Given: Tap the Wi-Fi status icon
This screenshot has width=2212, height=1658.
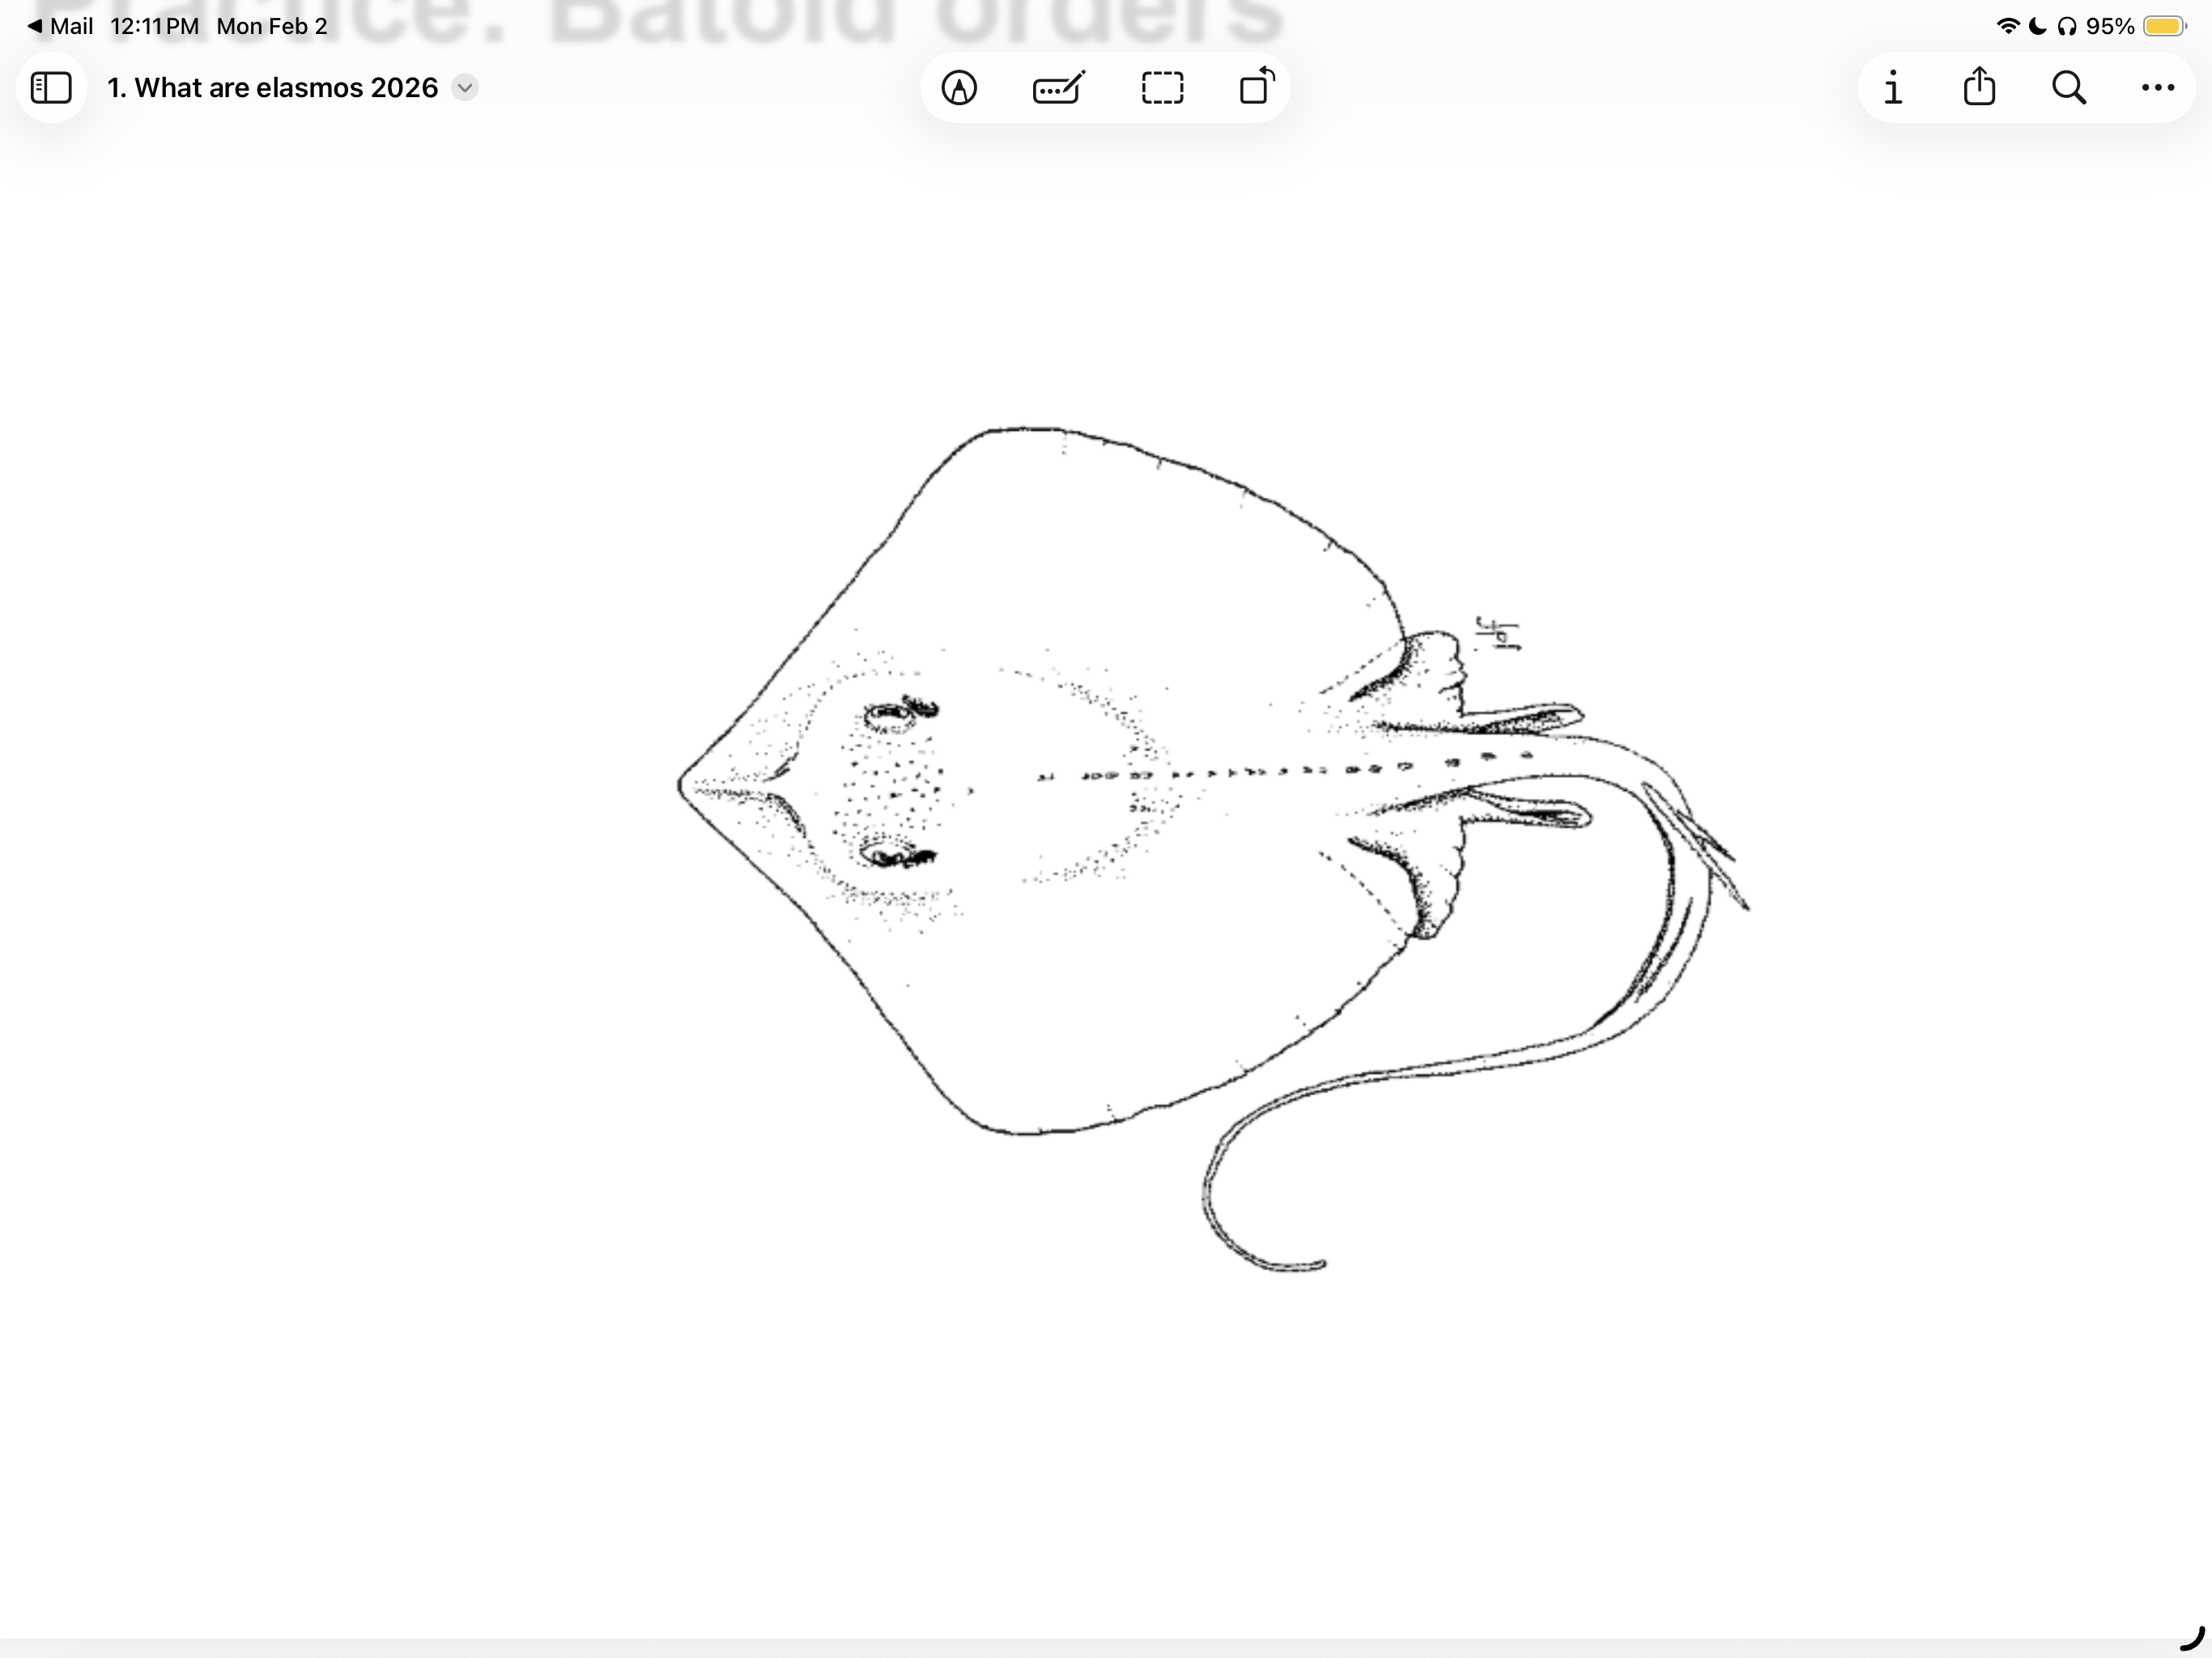Looking at the screenshot, I should click(2007, 26).
